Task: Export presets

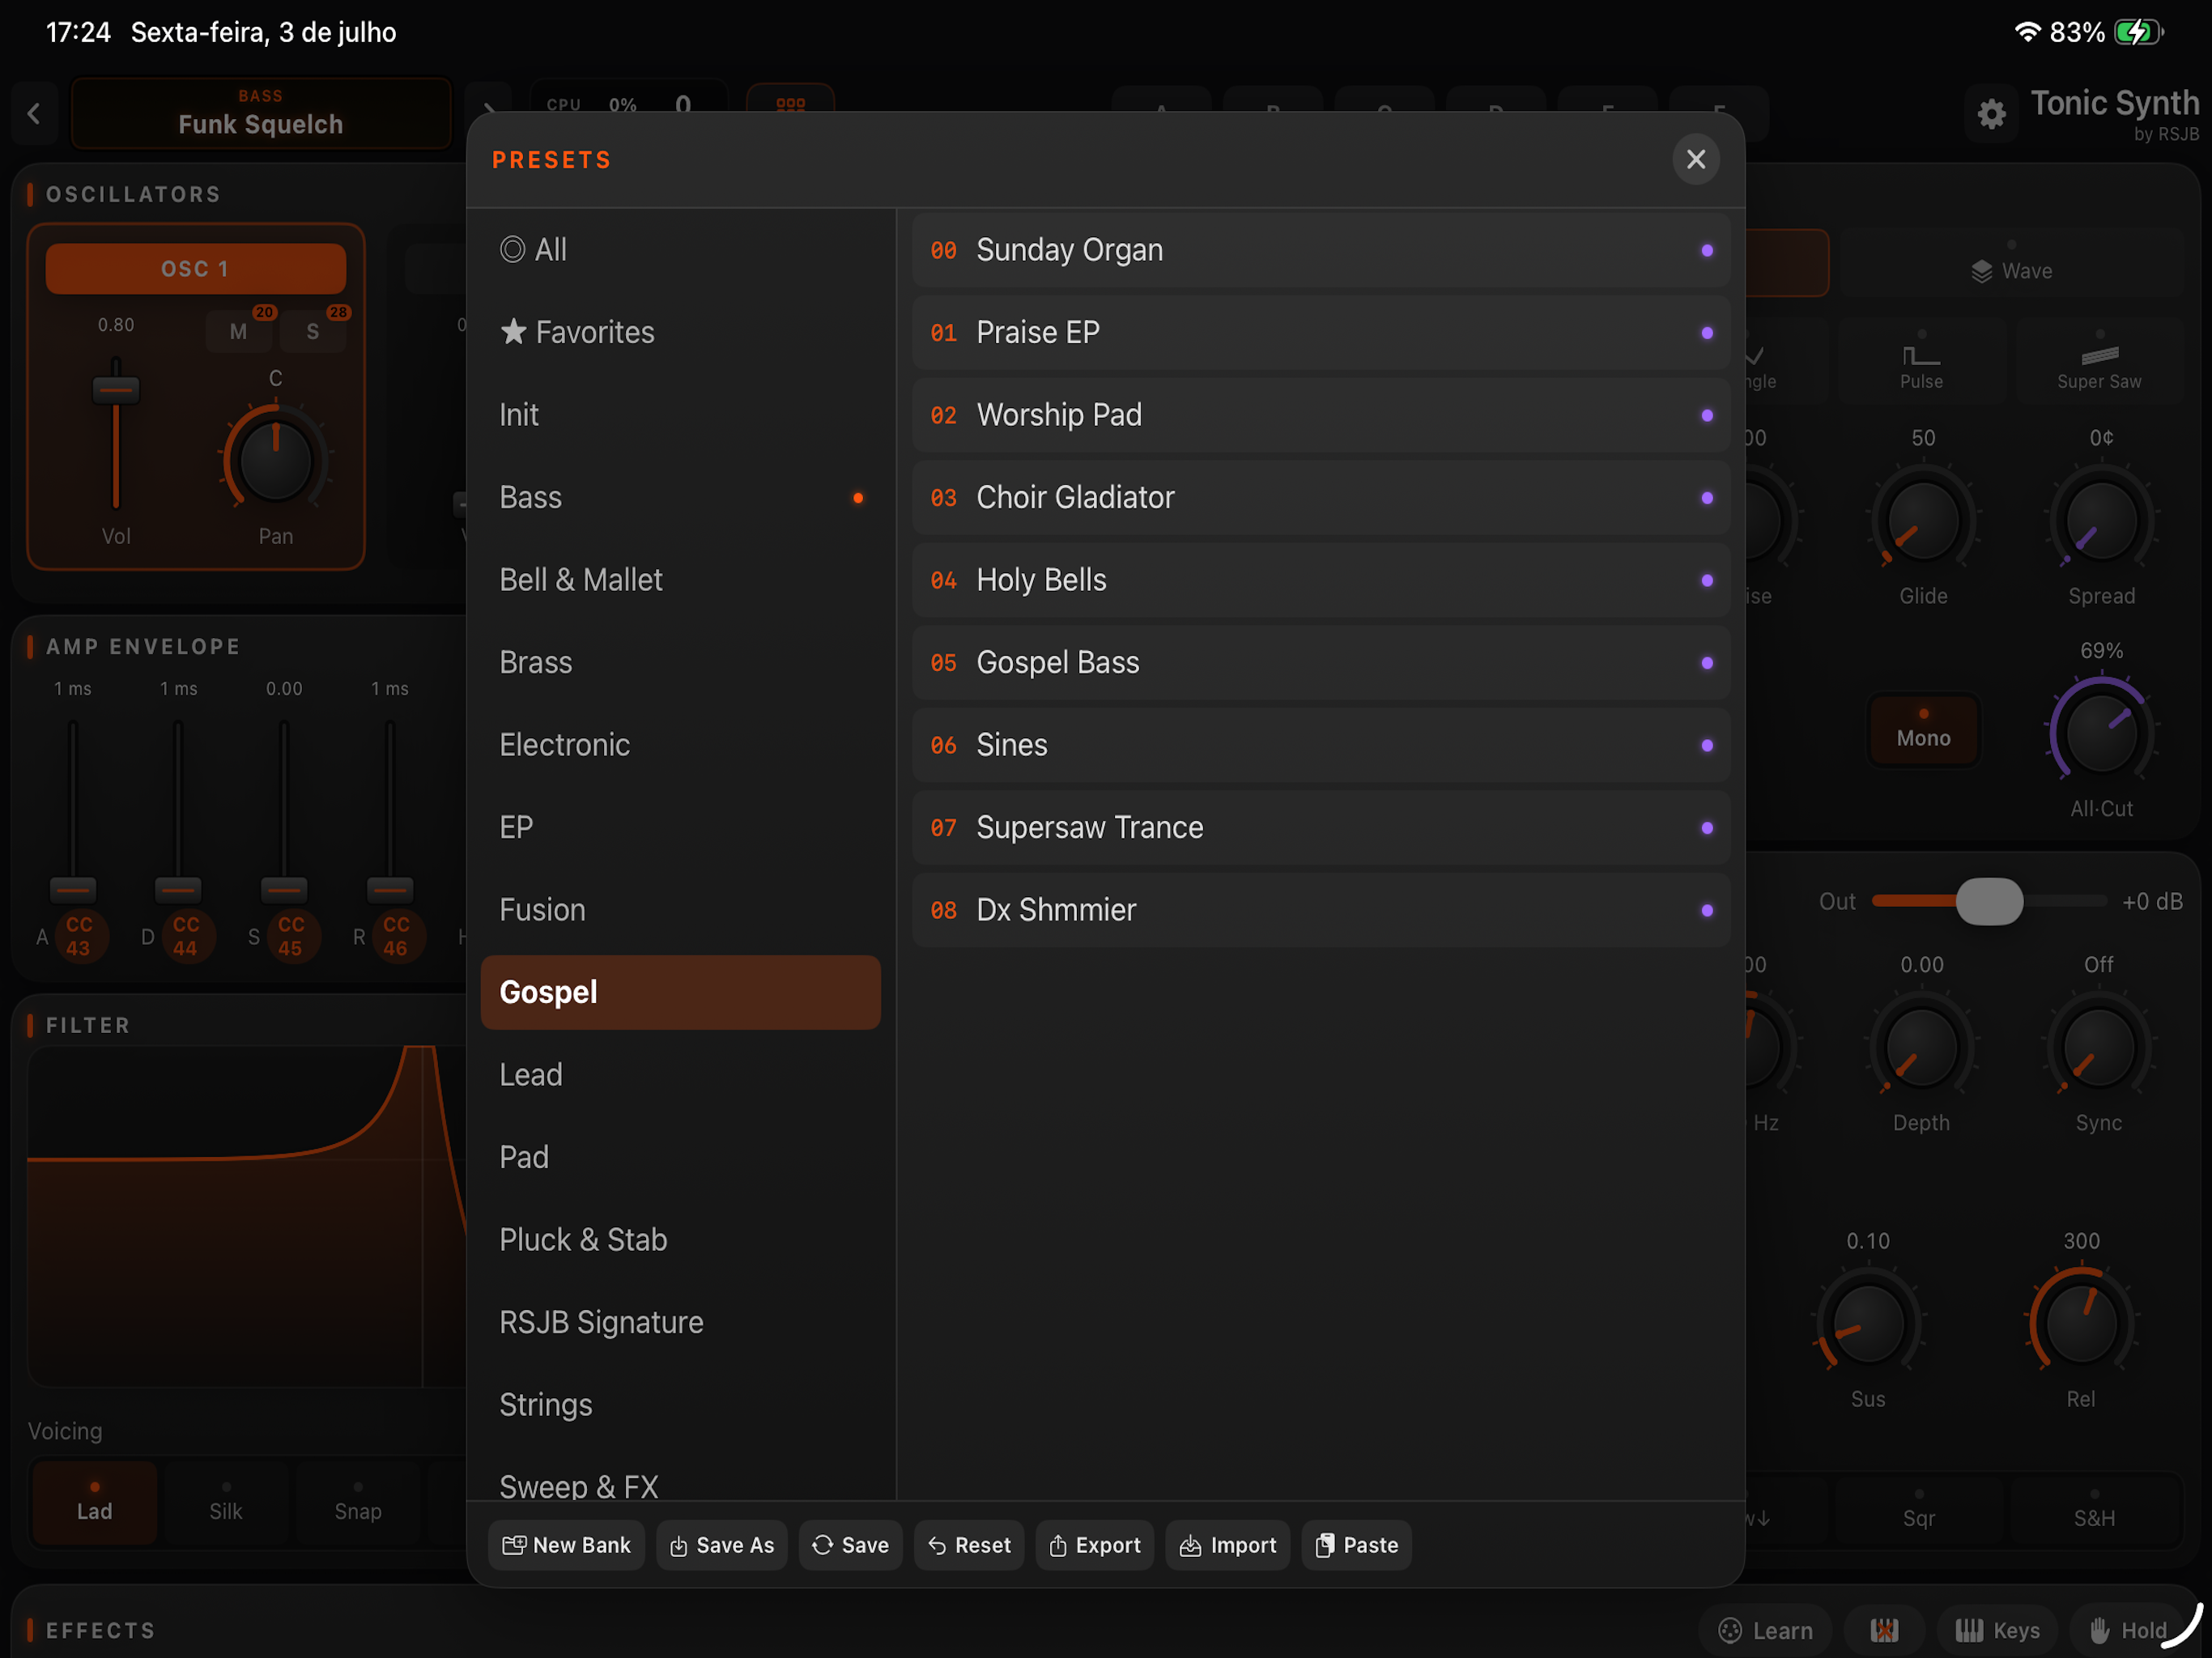Action: (x=1094, y=1545)
